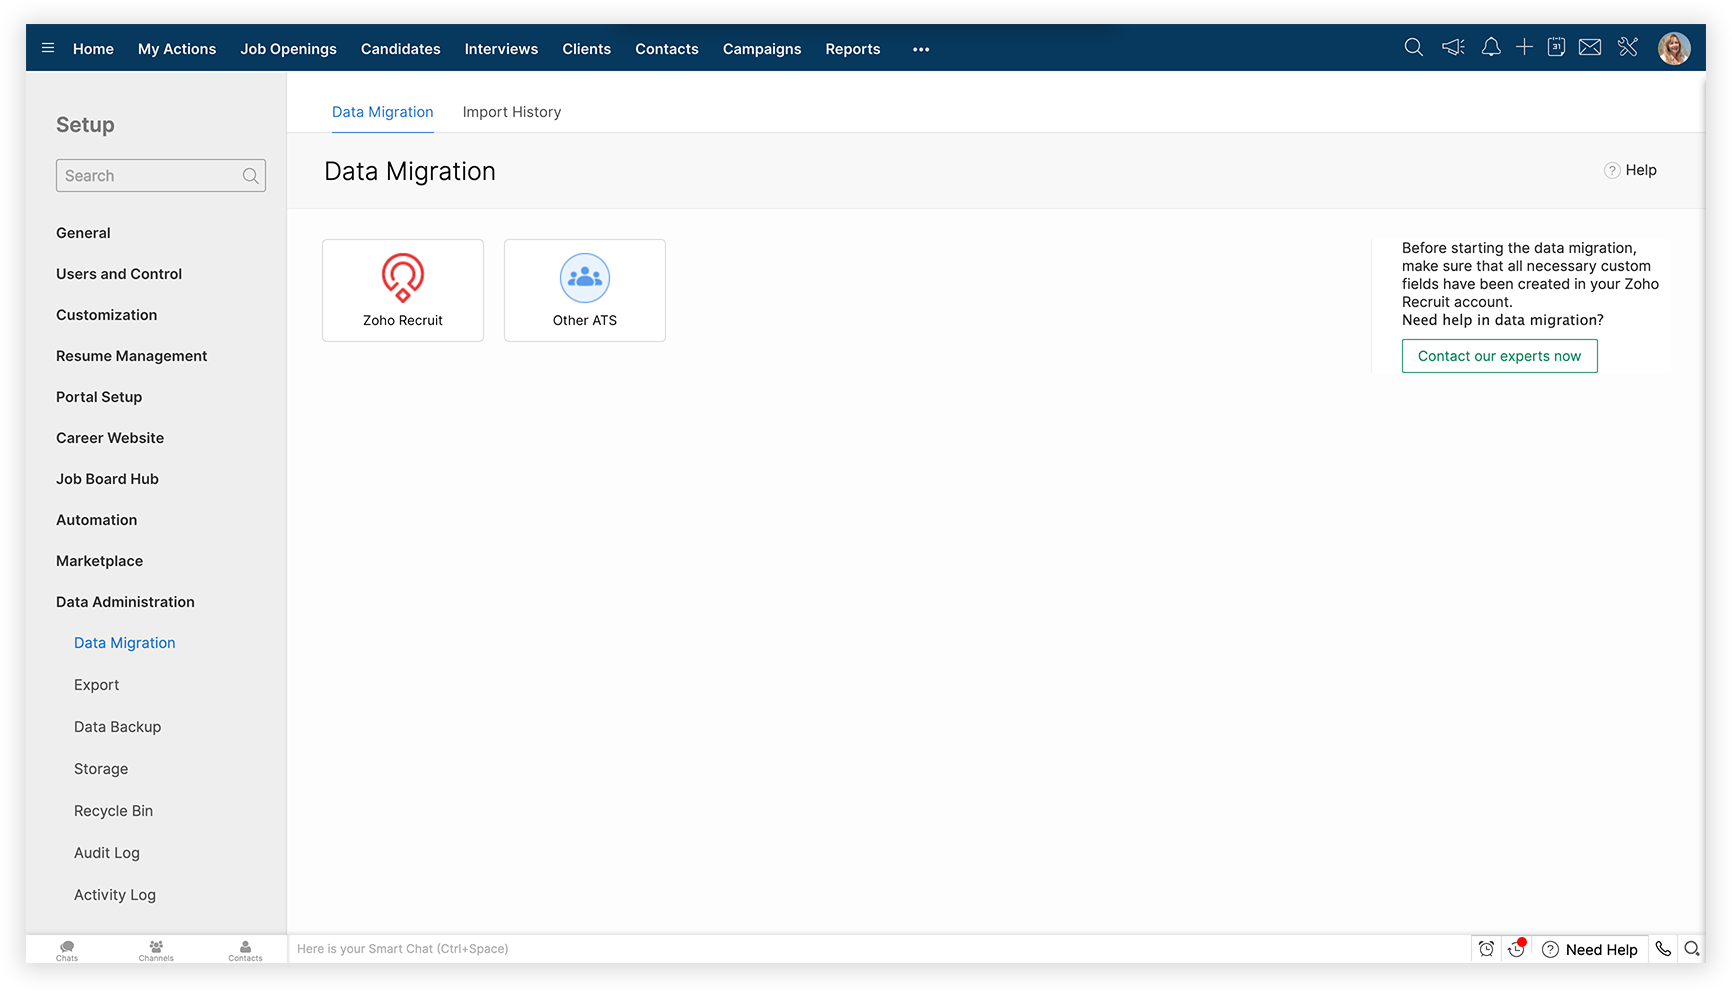Open the Recycle Bin

[114, 811]
